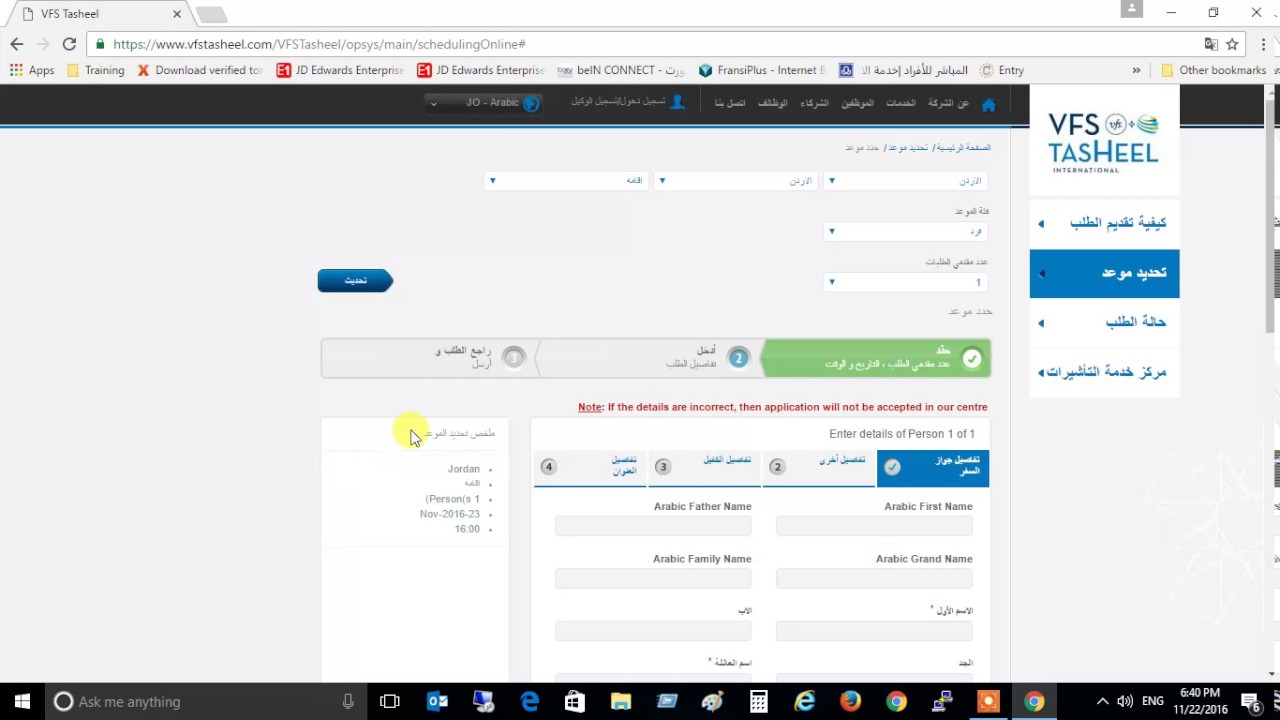Click the globe icon beside JO - Arabic

531,103
